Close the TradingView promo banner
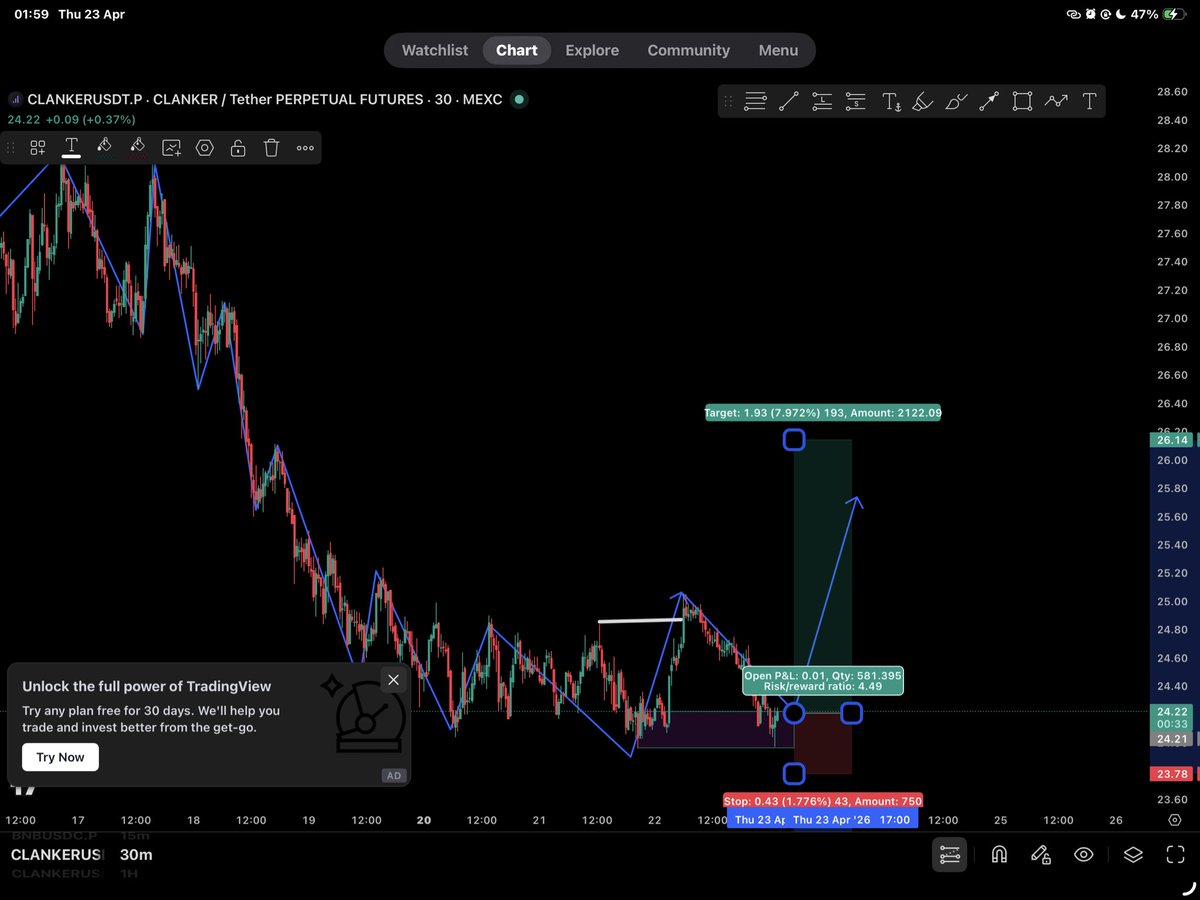 [393, 680]
